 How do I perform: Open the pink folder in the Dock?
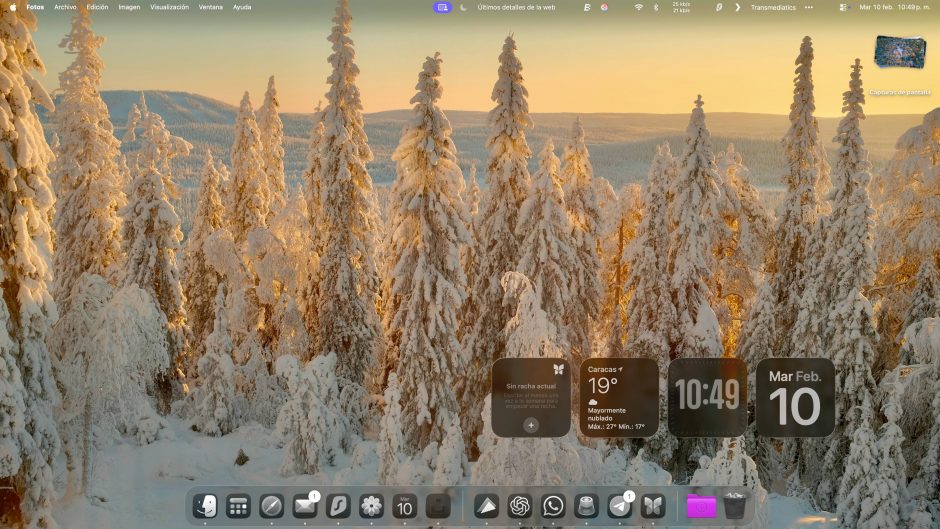pos(701,506)
